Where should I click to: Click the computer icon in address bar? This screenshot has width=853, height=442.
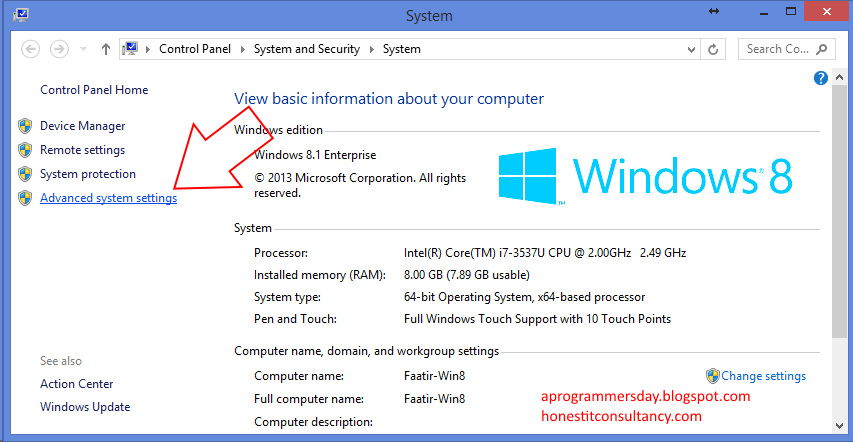click(x=130, y=49)
